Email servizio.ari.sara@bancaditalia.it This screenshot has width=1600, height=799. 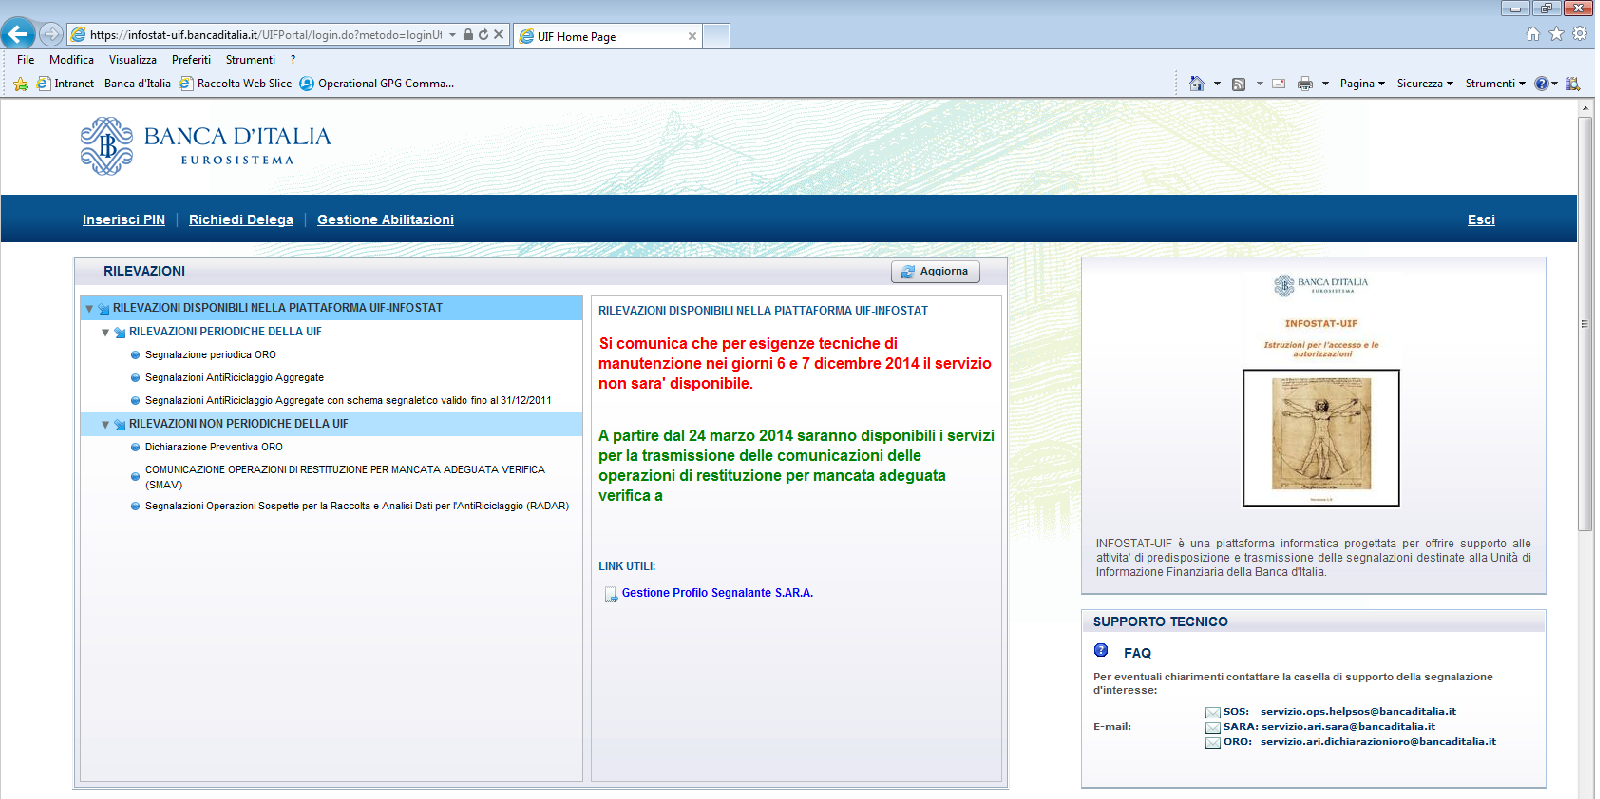point(1348,727)
